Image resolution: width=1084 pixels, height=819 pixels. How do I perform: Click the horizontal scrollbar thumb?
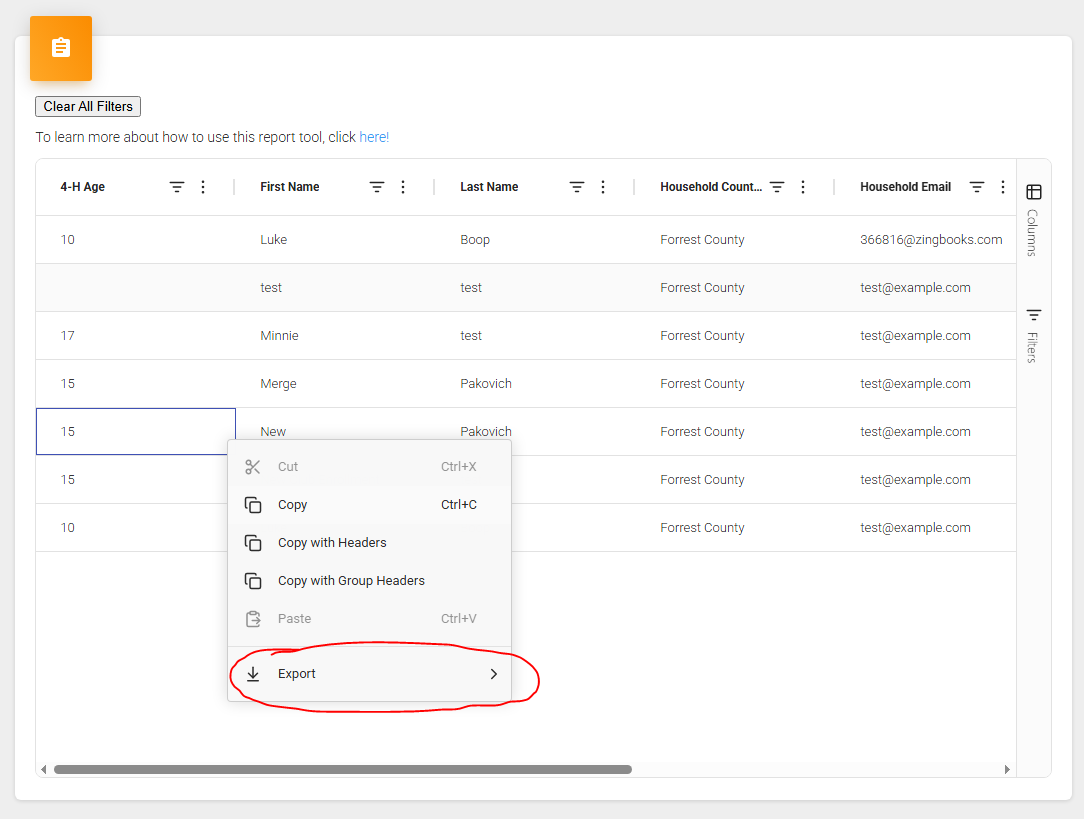pos(342,770)
